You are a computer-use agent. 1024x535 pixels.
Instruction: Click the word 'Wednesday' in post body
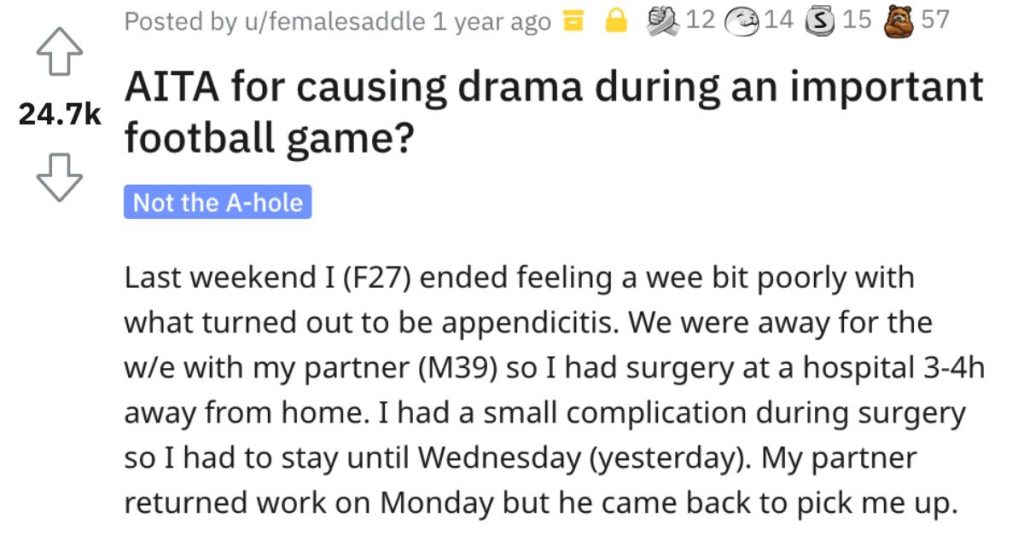[499, 458]
